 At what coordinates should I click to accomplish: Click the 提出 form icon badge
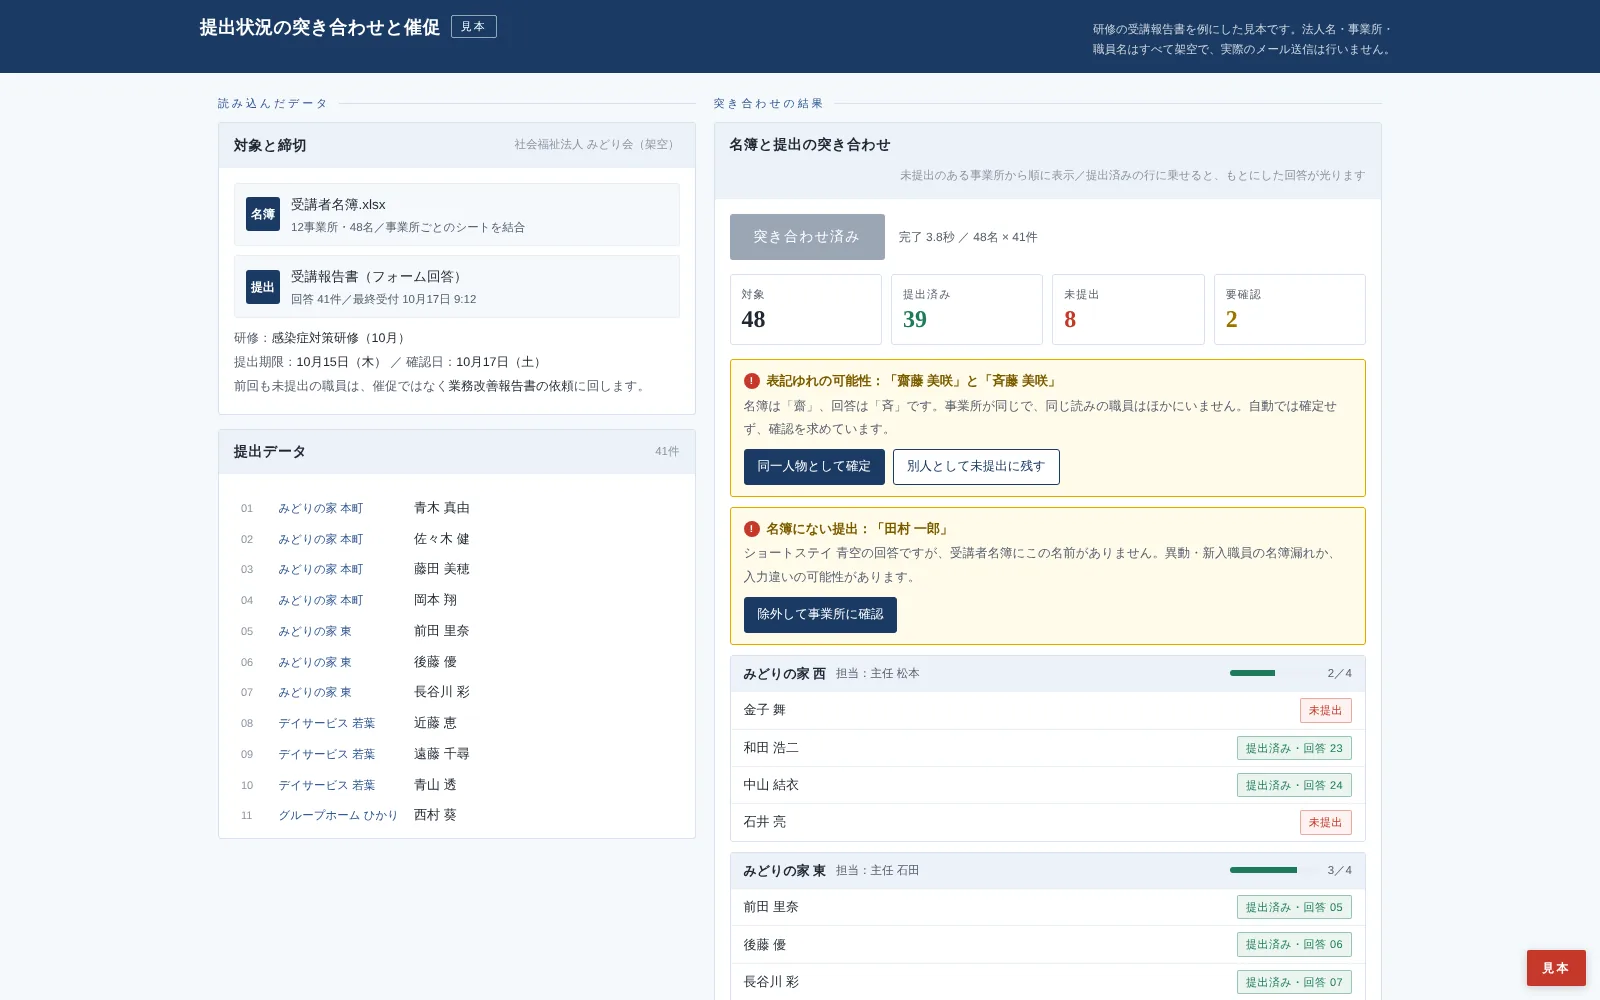pos(263,287)
